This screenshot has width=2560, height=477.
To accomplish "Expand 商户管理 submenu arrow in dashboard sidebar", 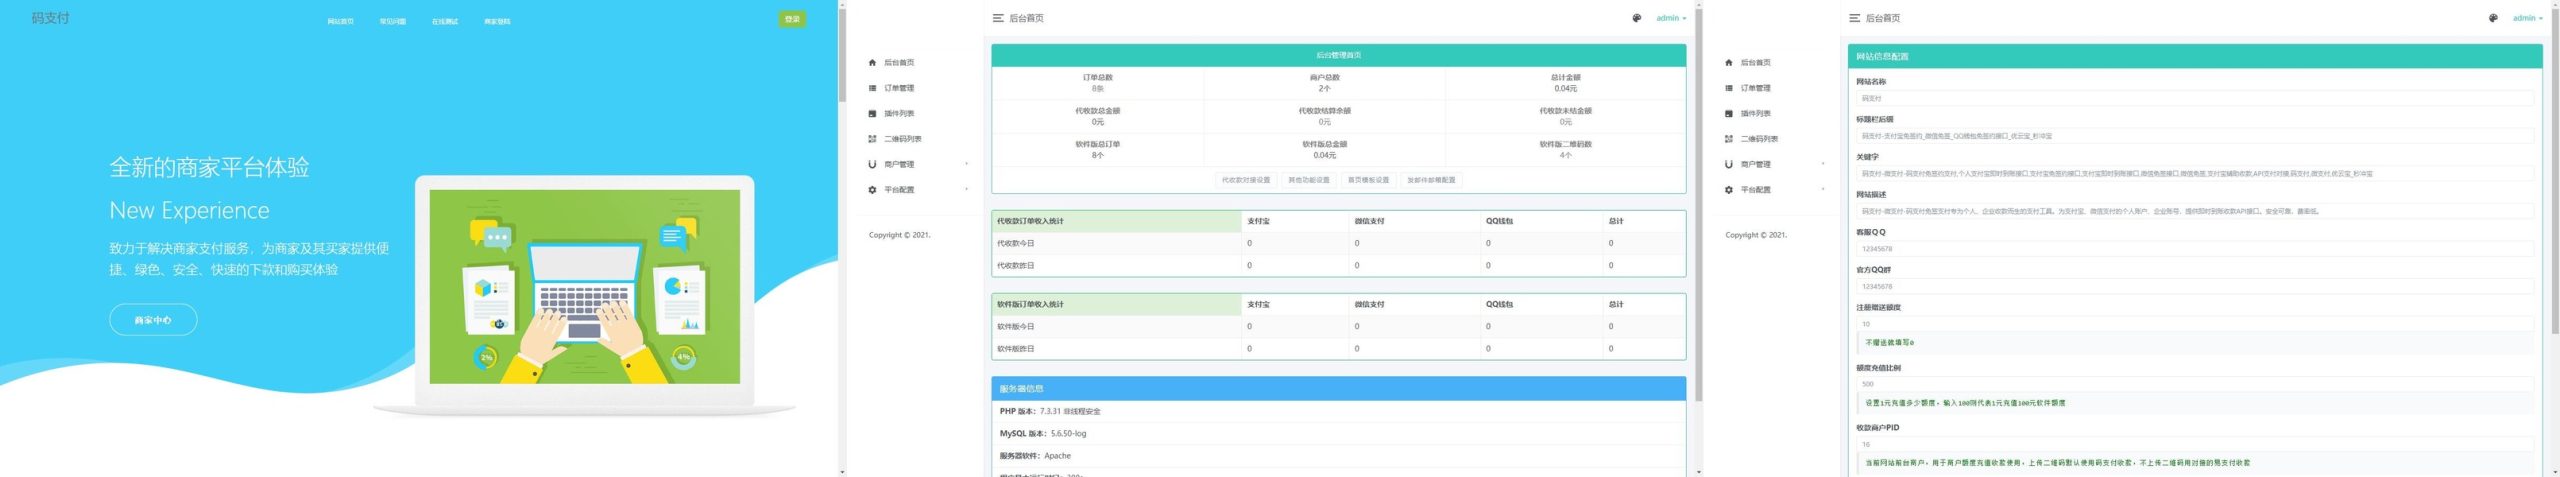I will [966, 164].
